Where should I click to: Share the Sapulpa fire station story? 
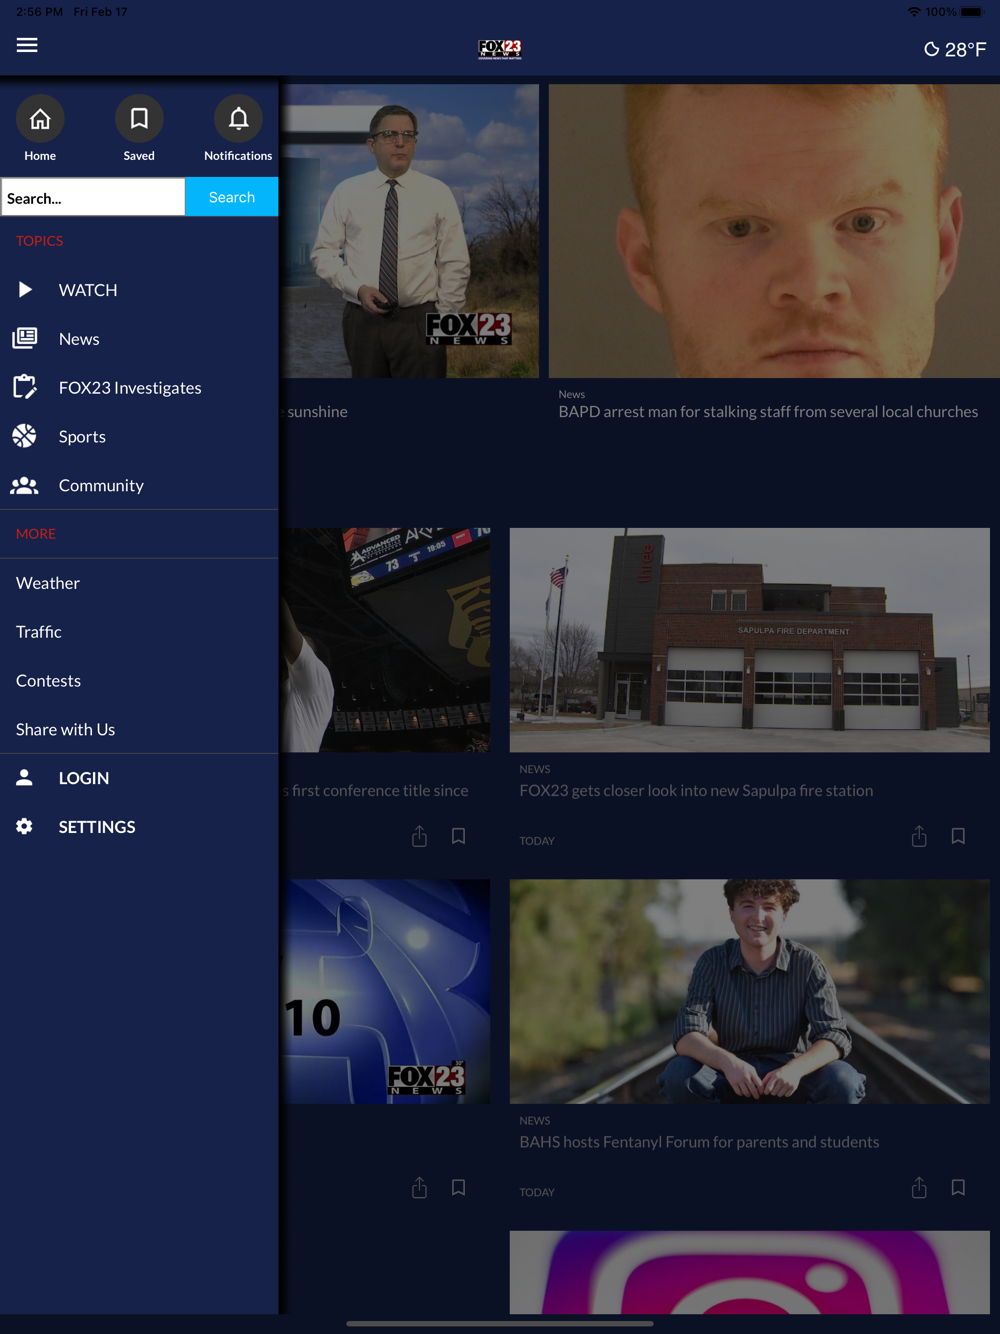[x=919, y=836]
